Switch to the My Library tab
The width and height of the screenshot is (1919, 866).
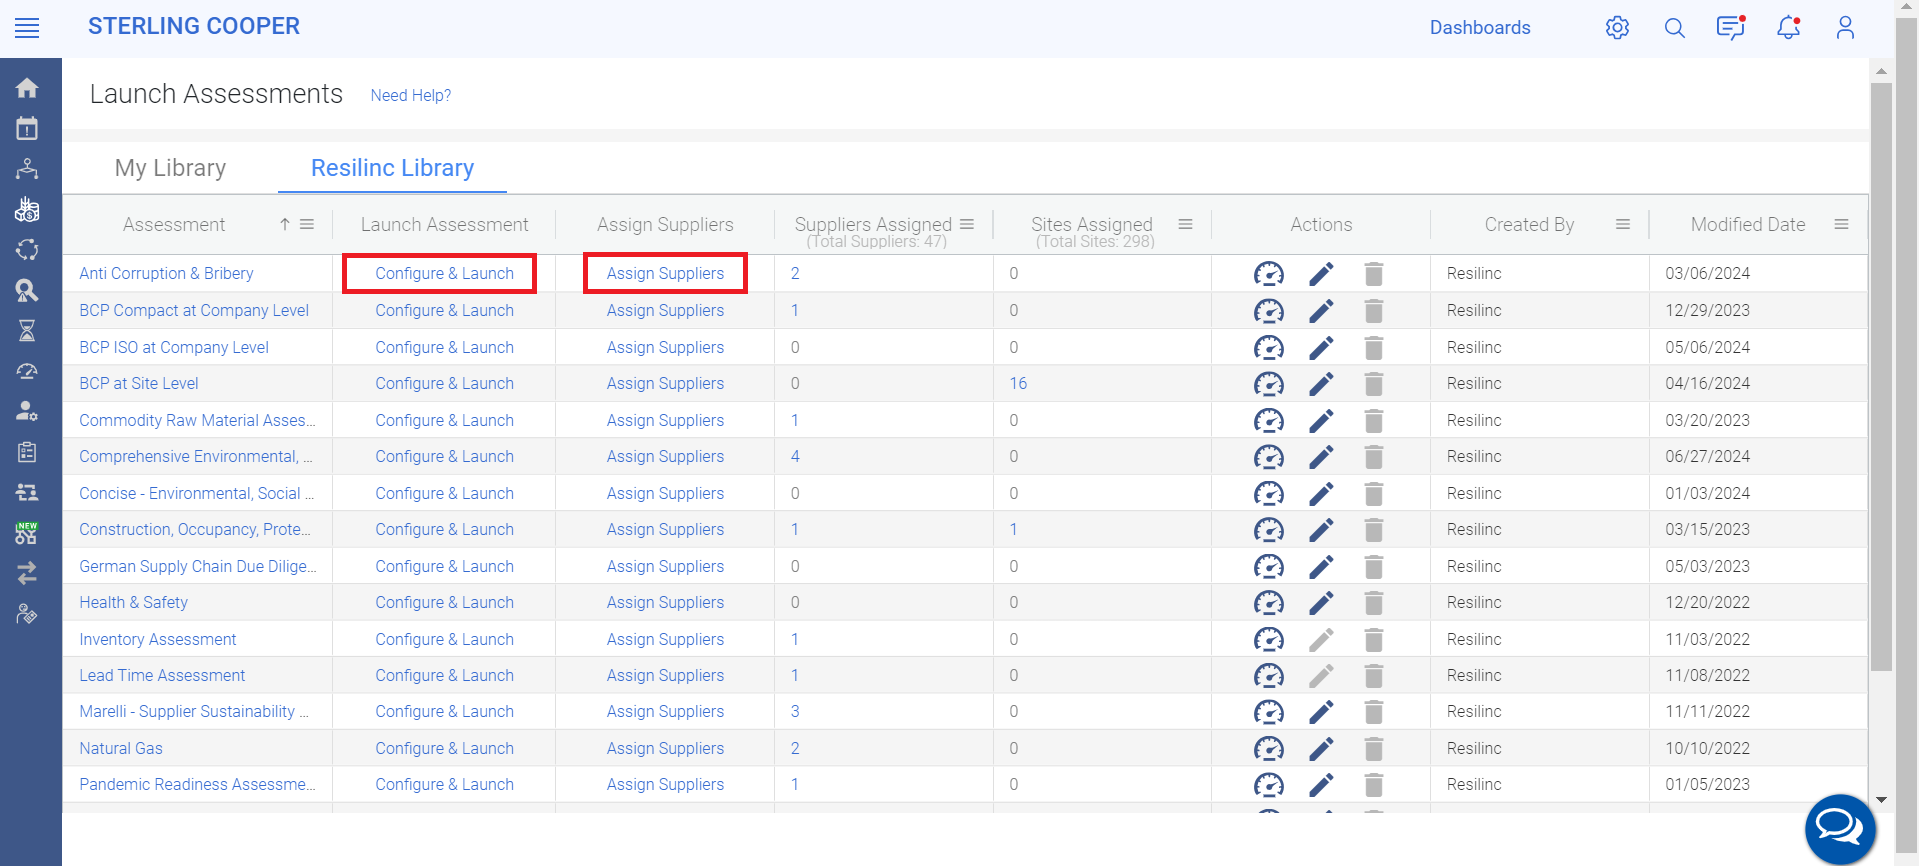pyautogui.click(x=170, y=168)
